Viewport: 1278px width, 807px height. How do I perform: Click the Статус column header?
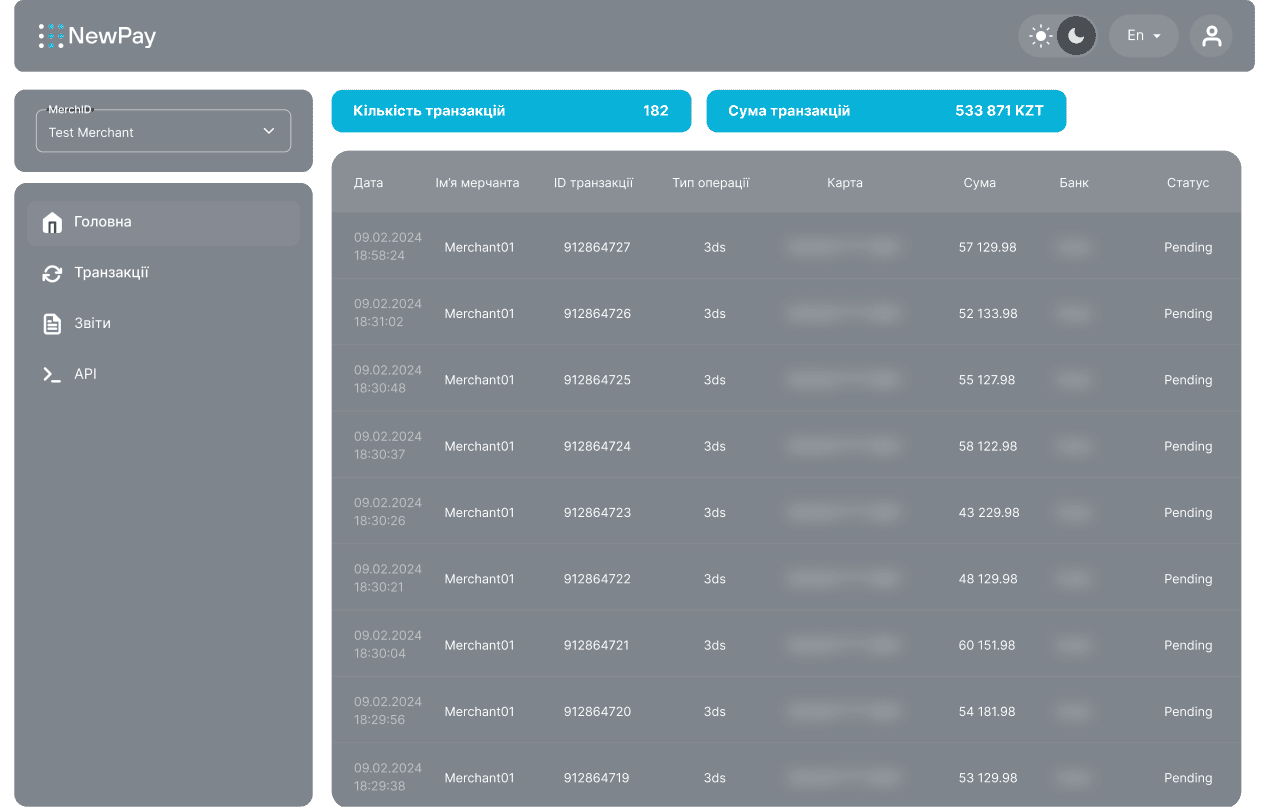(1187, 183)
